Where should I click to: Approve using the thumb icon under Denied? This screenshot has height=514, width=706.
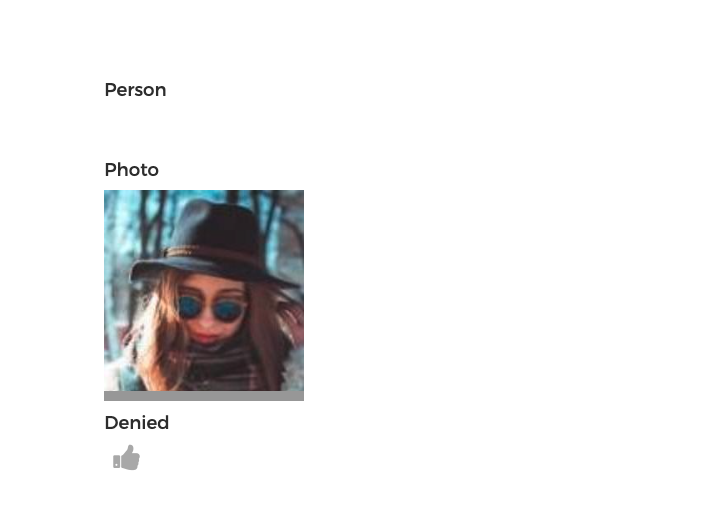click(127, 458)
